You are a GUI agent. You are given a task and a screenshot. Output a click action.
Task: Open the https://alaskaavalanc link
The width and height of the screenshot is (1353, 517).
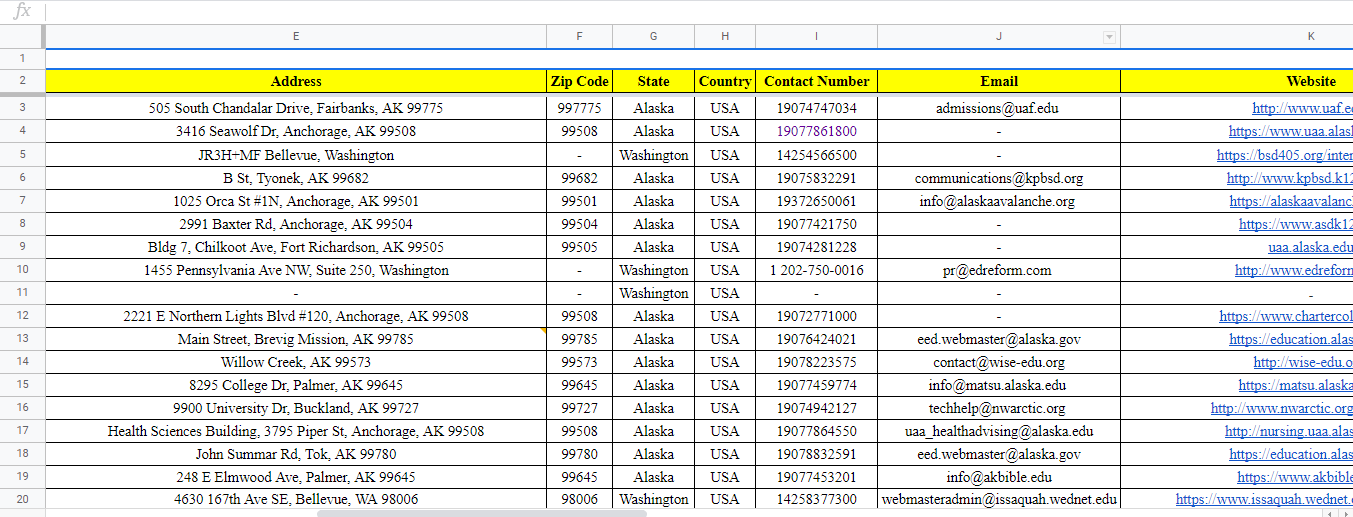pyautogui.click(x=1291, y=201)
